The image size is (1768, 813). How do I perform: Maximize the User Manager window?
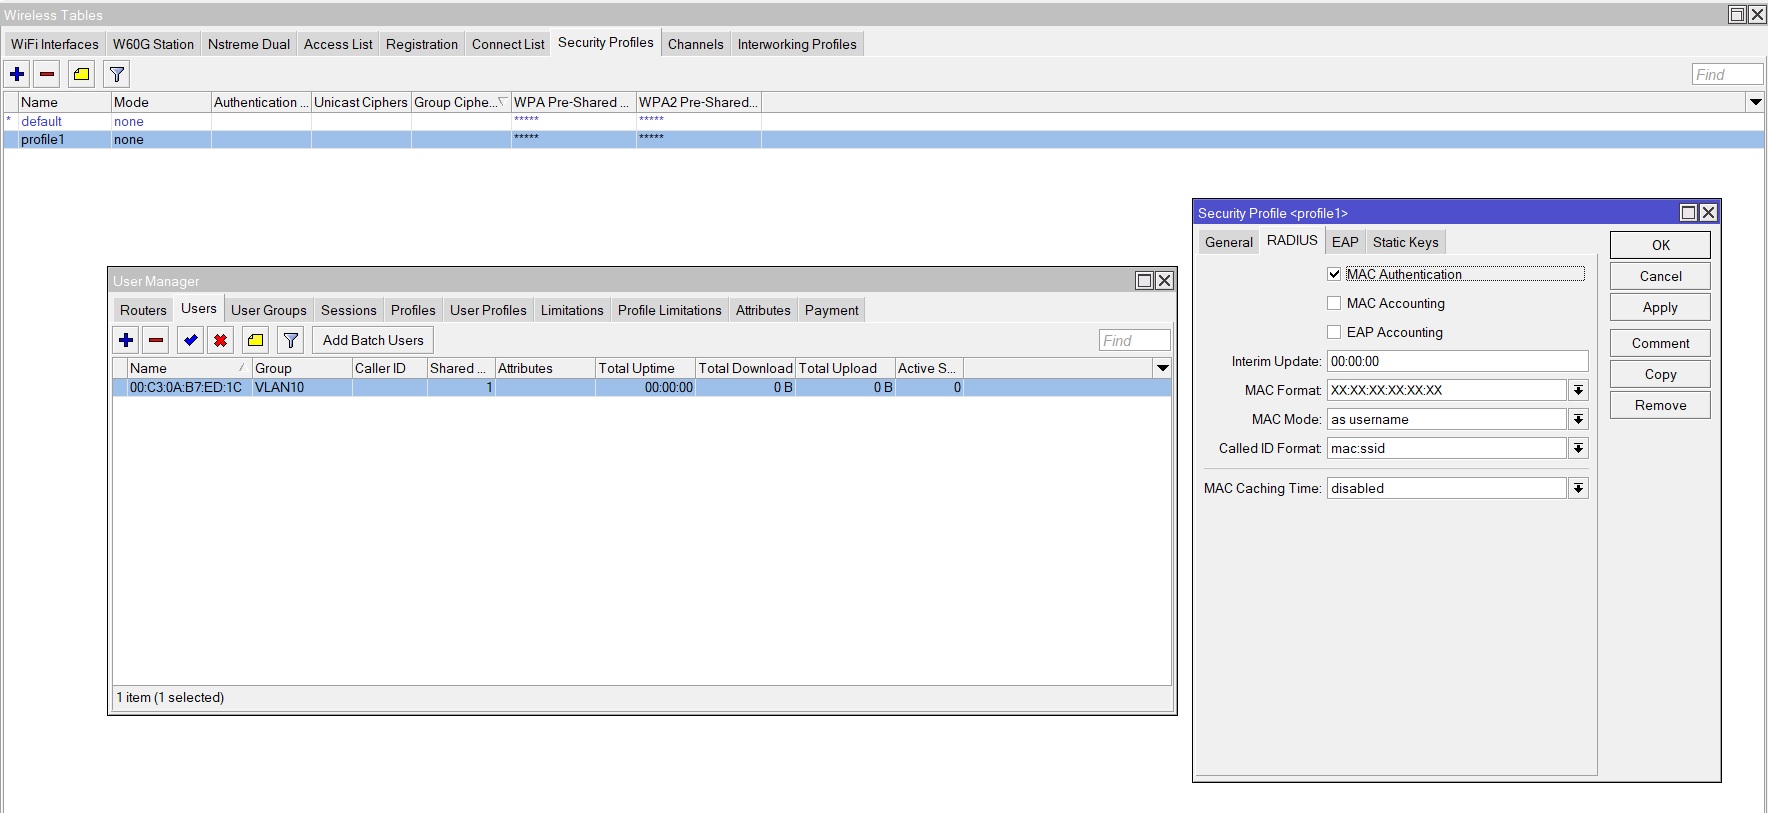1145,281
